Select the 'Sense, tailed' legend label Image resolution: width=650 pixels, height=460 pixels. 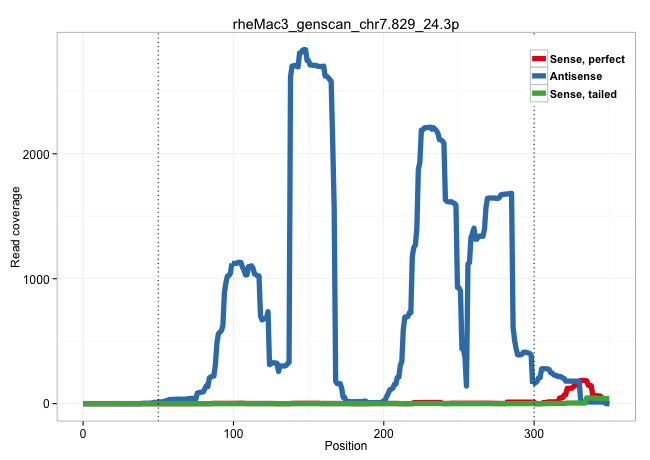[583, 94]
